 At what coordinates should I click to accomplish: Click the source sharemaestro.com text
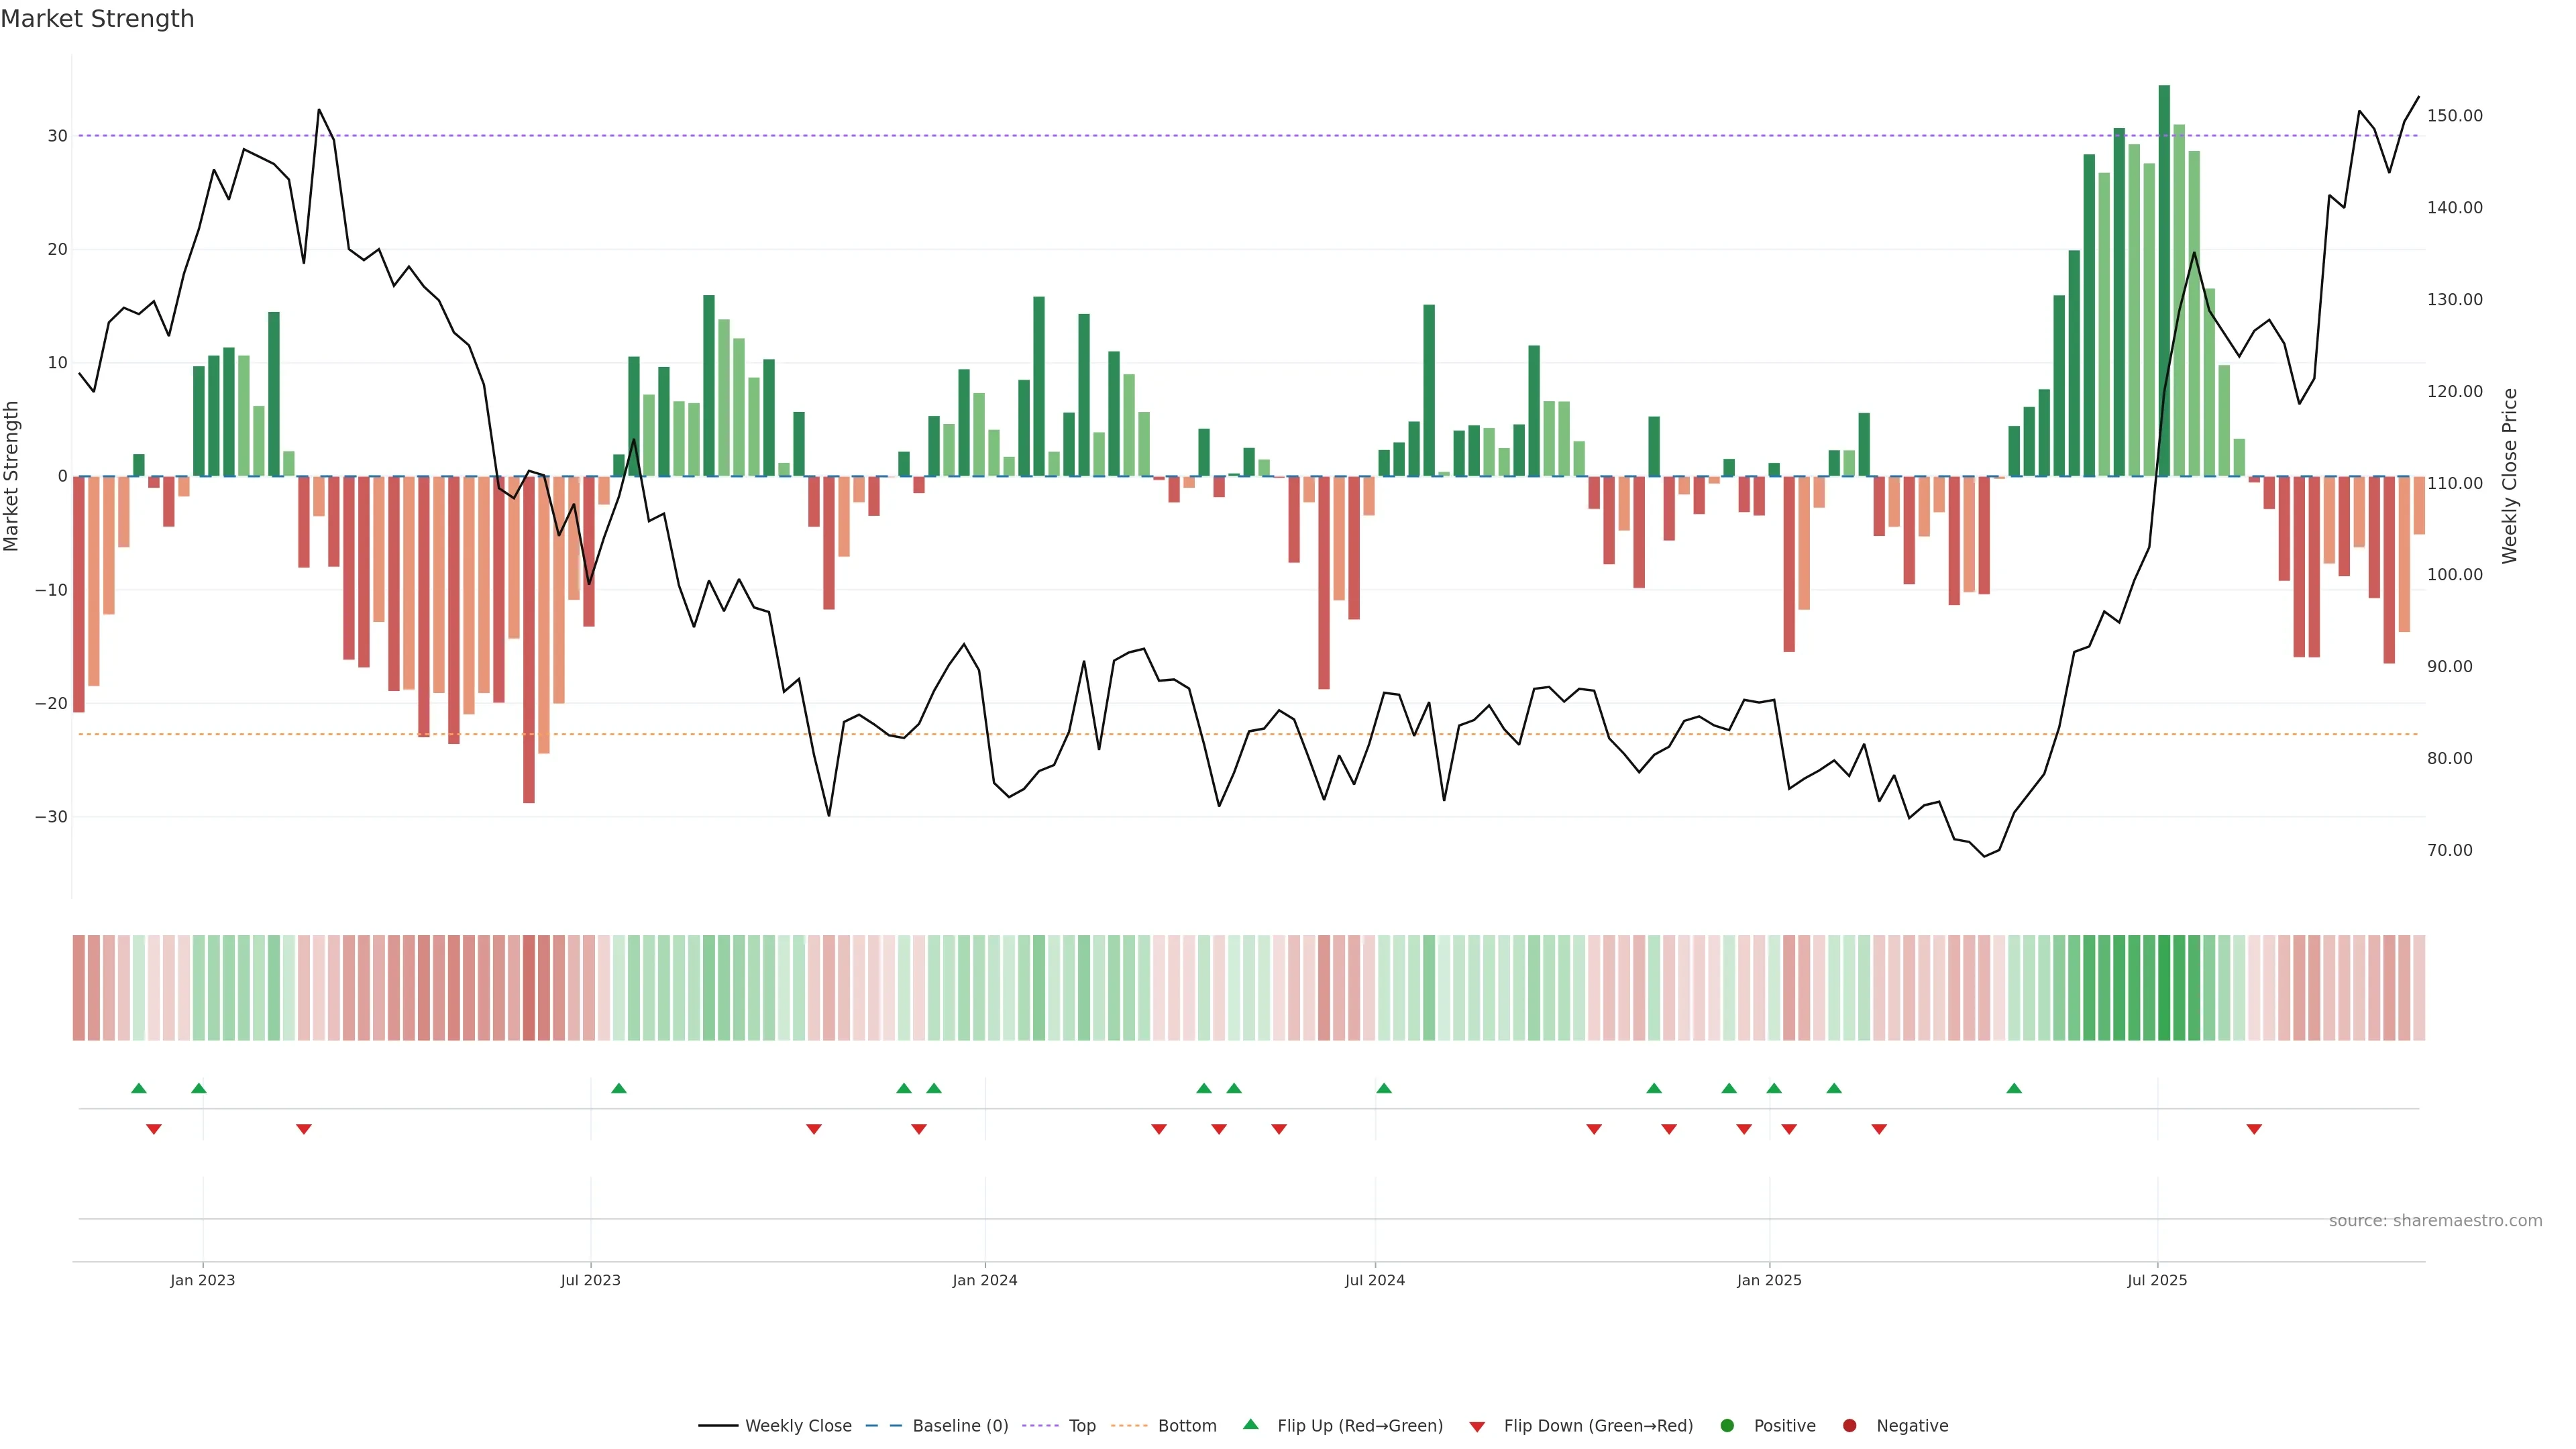[x=2435, y=1221]
